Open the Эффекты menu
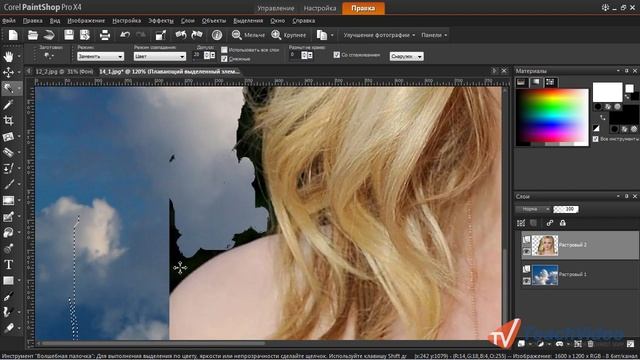The image size is (640, 360). pyautogui.click(x=161, y=20)
